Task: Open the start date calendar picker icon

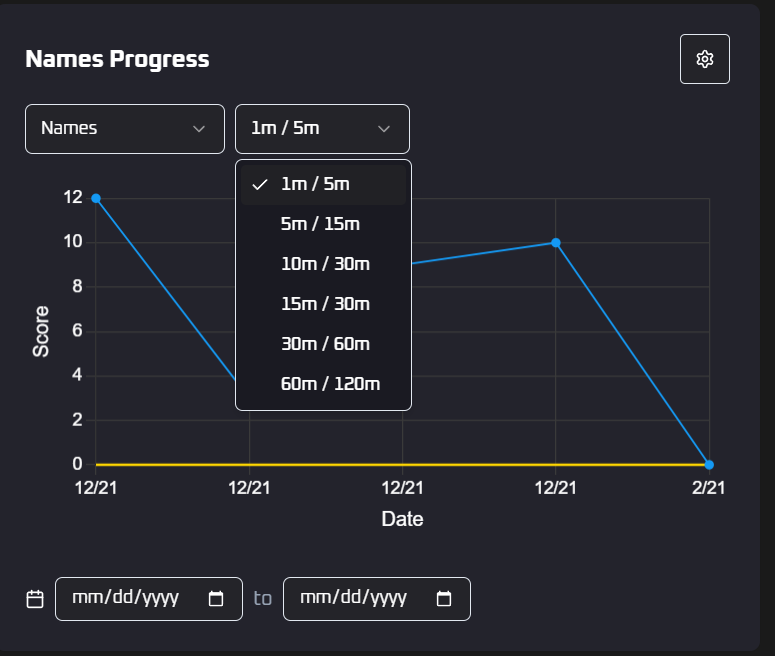Action: coord(216,599)
